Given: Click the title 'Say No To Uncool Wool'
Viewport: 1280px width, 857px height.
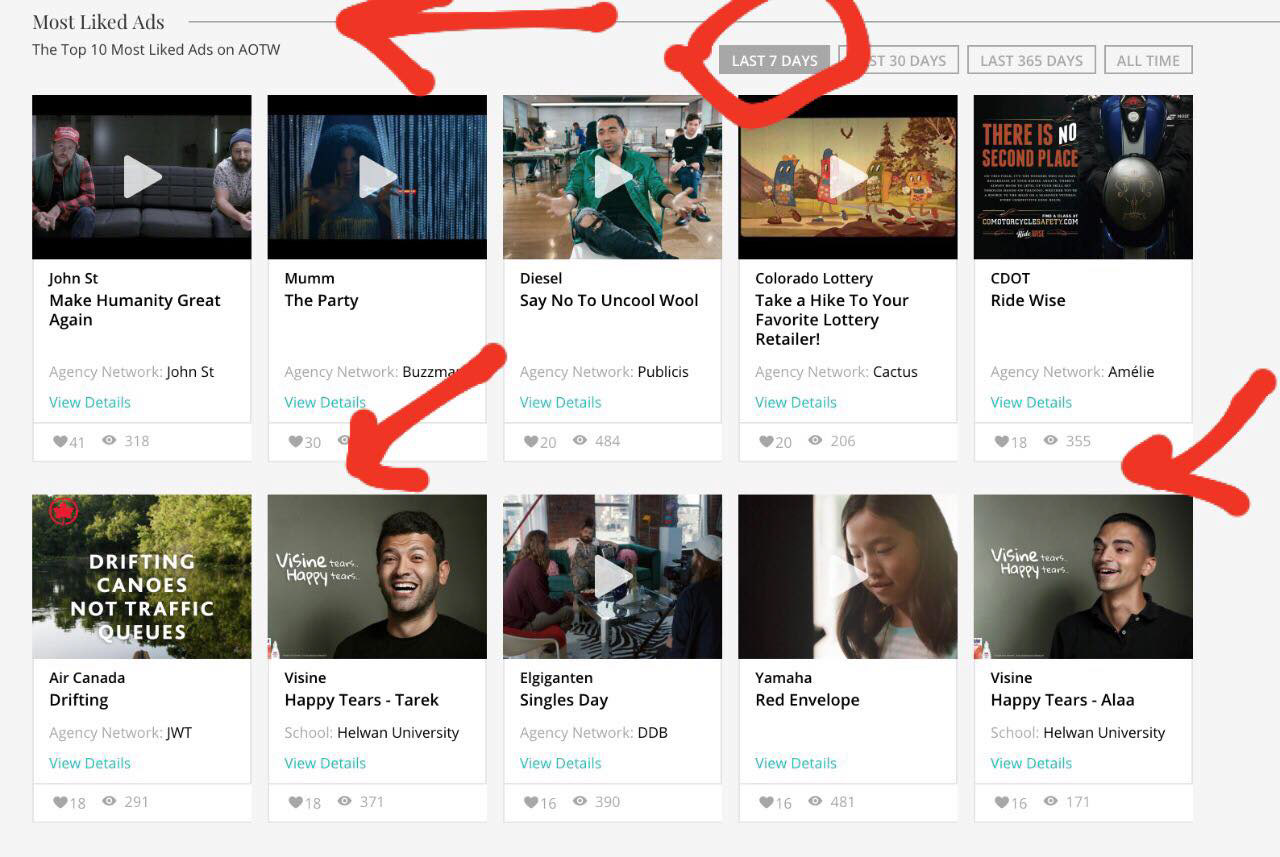Looking at the screenshot, I should 609,300.
